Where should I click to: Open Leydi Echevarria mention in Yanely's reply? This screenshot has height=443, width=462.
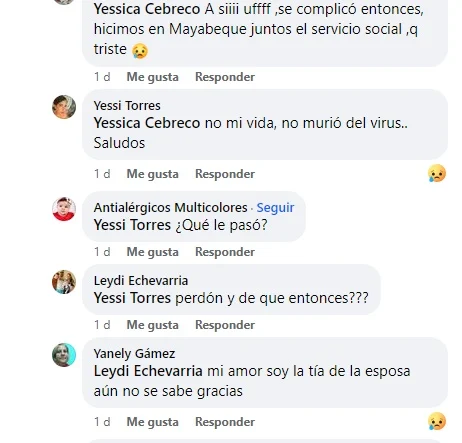click(148, 371)
